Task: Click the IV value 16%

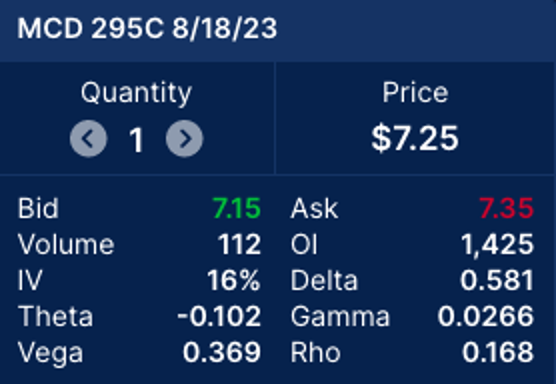Action: (x=234, y=280)
